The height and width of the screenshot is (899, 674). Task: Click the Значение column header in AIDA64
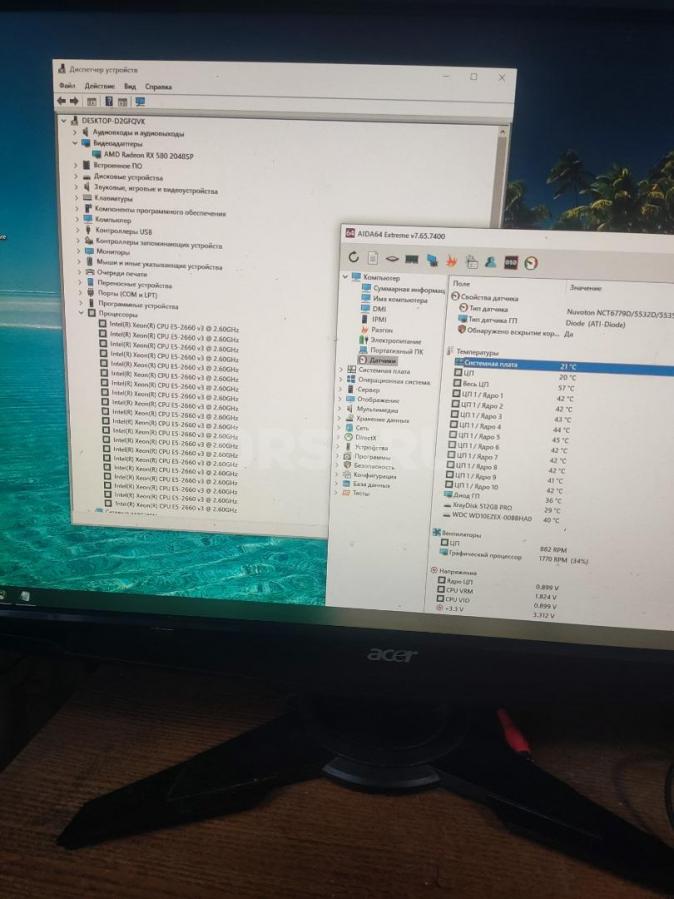click(x=585, y=288)
